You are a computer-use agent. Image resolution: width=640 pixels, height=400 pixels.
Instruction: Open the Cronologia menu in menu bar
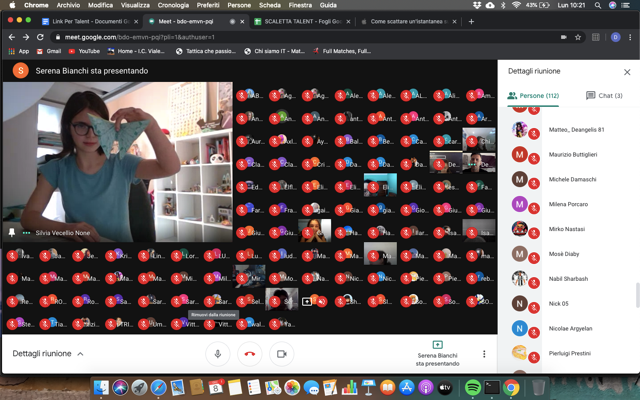tap(173, 5)
